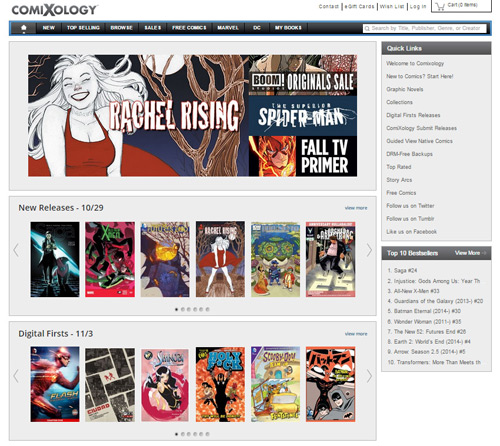Image resolution: width=500 pixels, height=446 pixels.
Task: Open bestseller Arrow: Season 2.5 #5
Action: 426,352
